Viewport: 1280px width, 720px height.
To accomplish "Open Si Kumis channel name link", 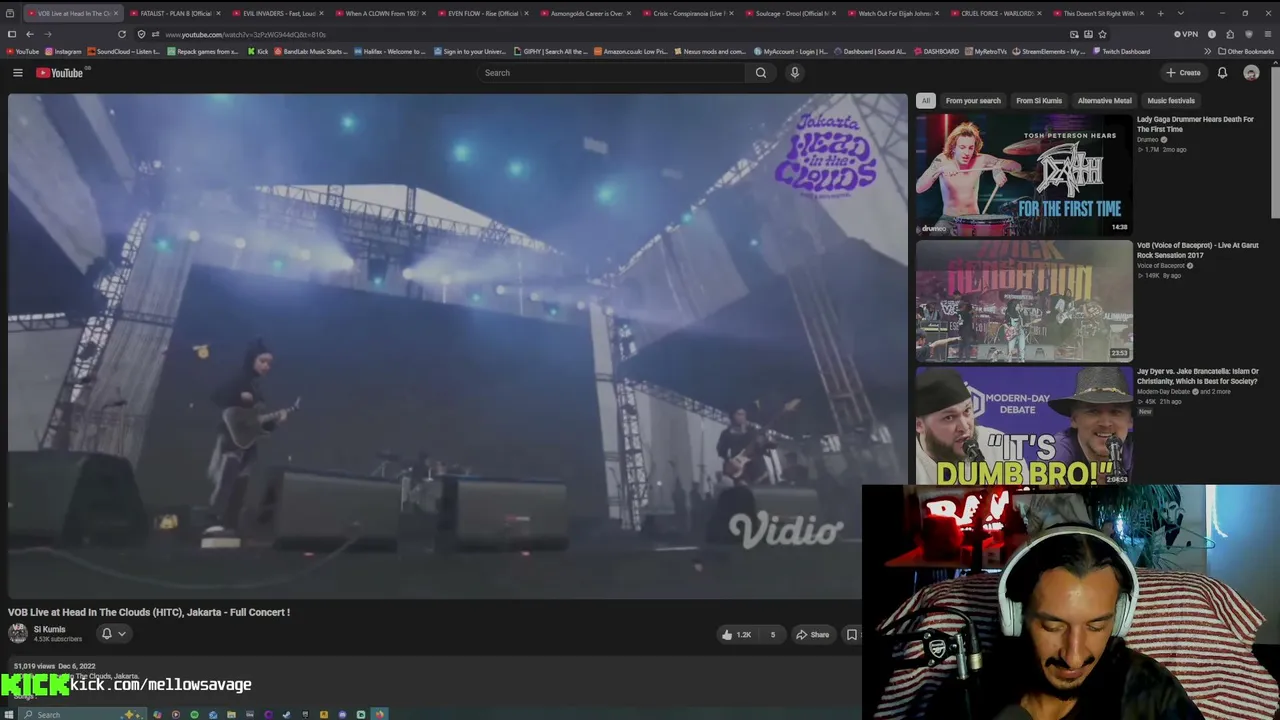I will [49, 630].
